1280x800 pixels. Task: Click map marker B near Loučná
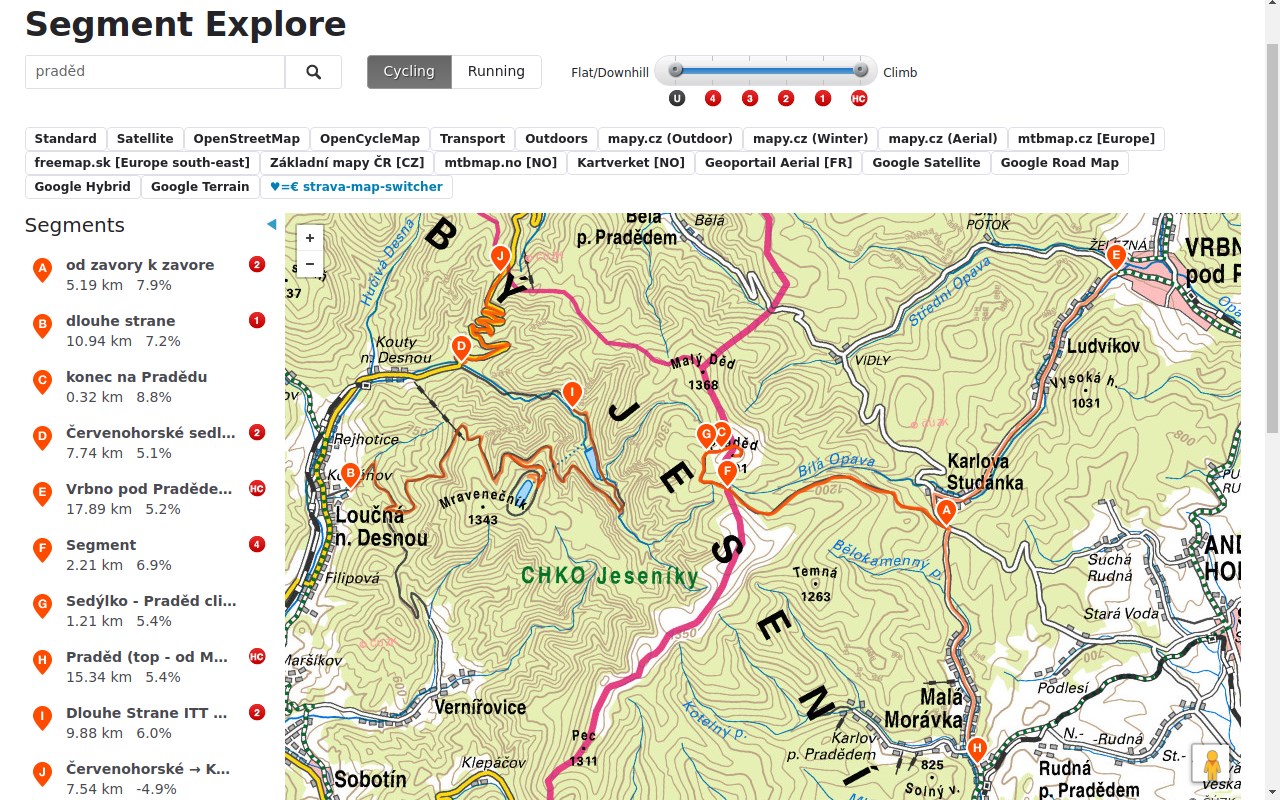click(350, 475)
